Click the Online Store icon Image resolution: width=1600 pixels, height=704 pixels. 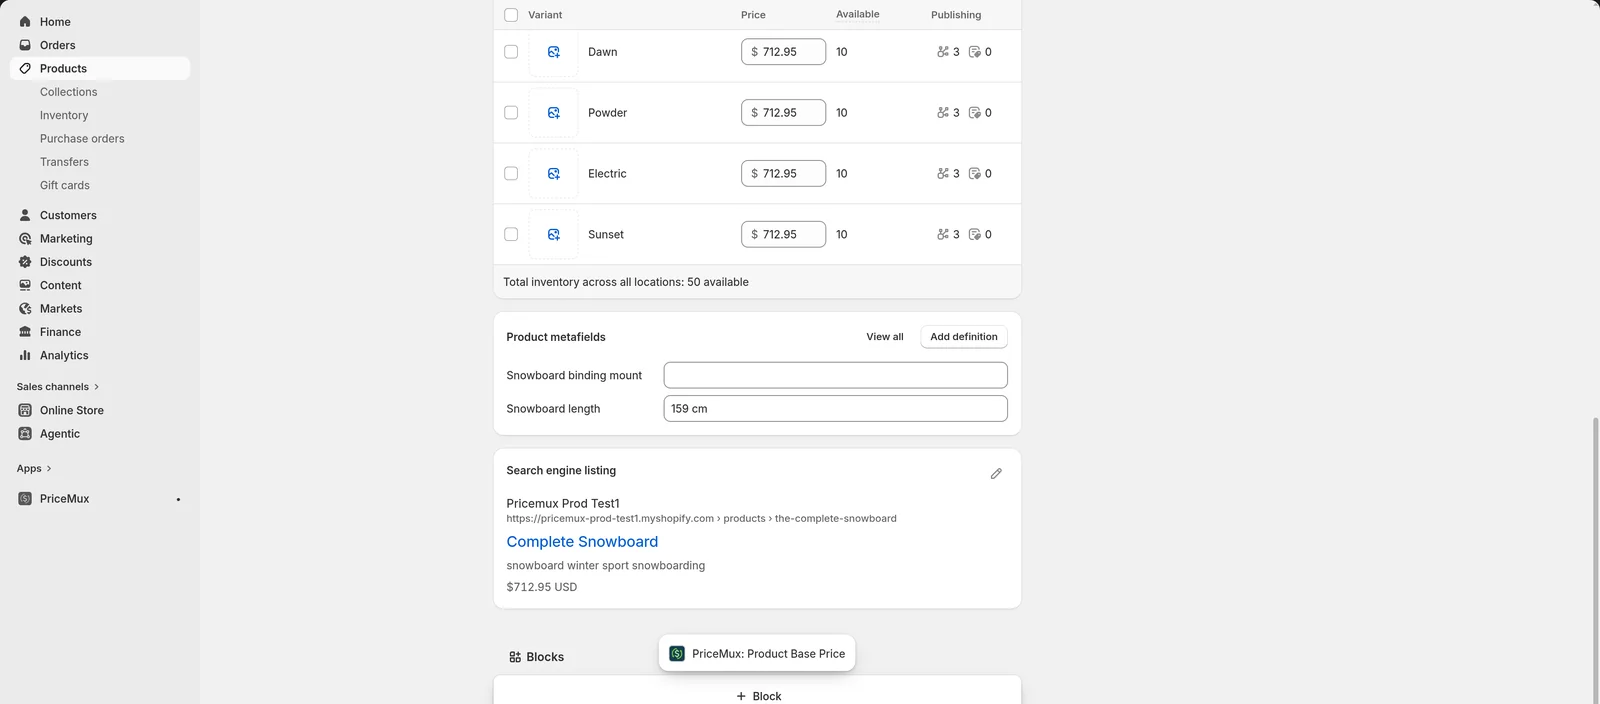point(25,410)
